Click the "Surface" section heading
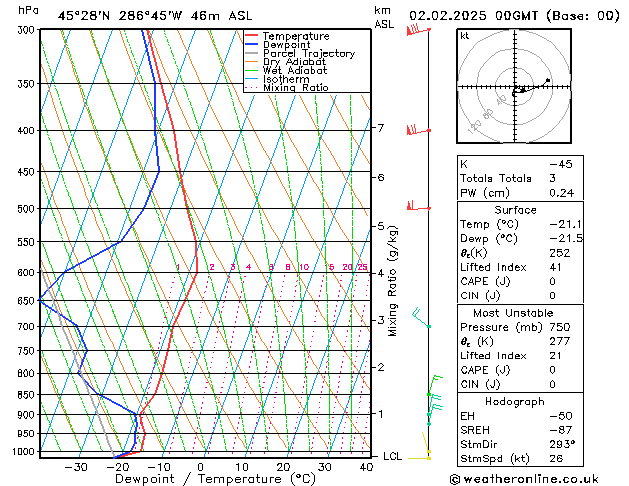 tap(515, 210)
